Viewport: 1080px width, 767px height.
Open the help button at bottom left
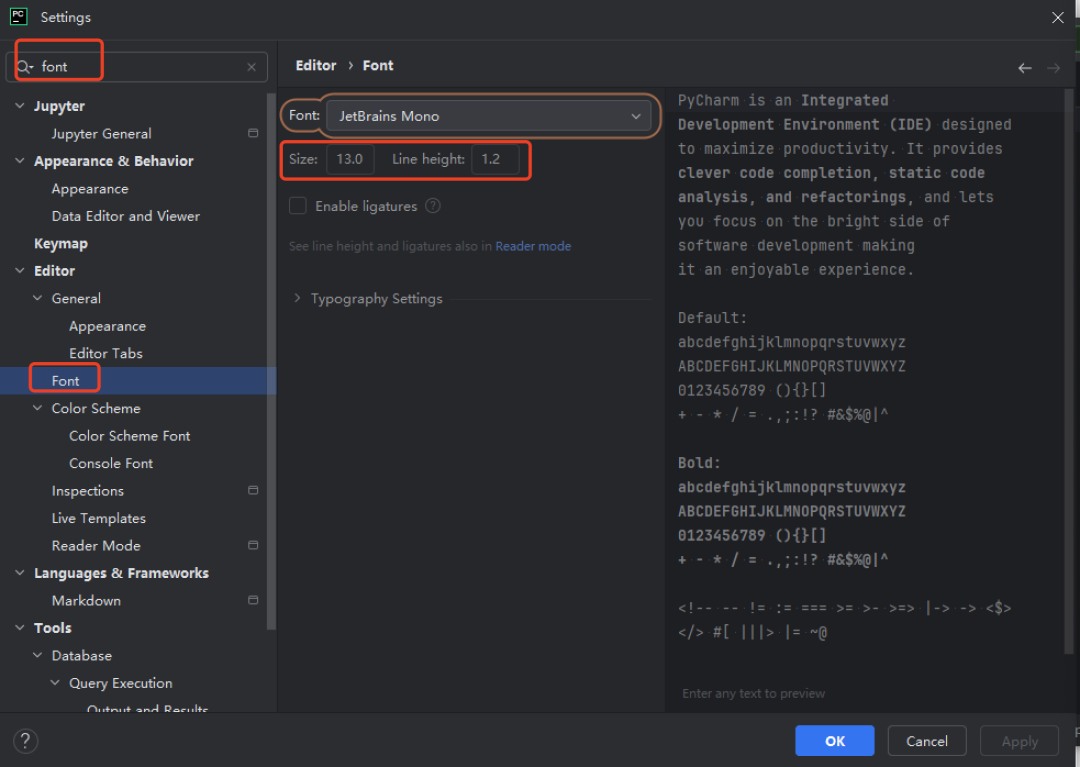coord(25,742)
